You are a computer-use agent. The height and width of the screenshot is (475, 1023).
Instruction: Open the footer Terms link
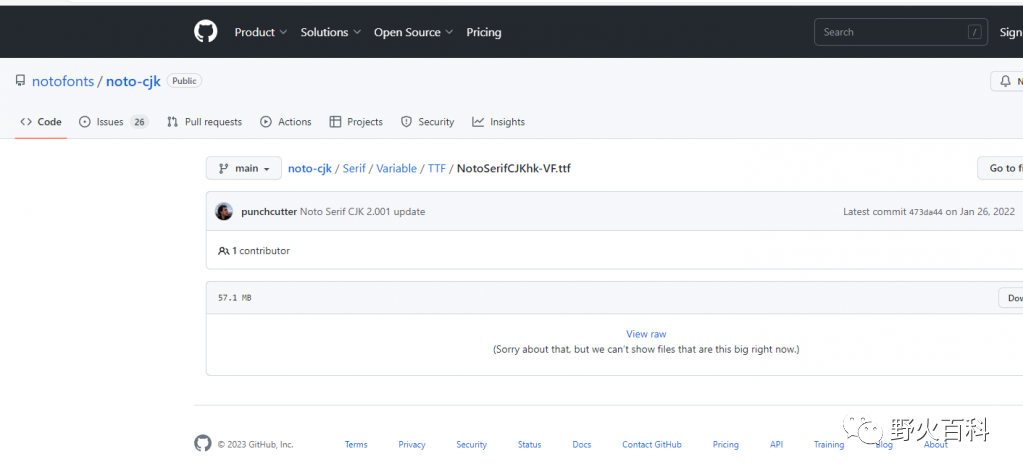[x=356, y=444]
